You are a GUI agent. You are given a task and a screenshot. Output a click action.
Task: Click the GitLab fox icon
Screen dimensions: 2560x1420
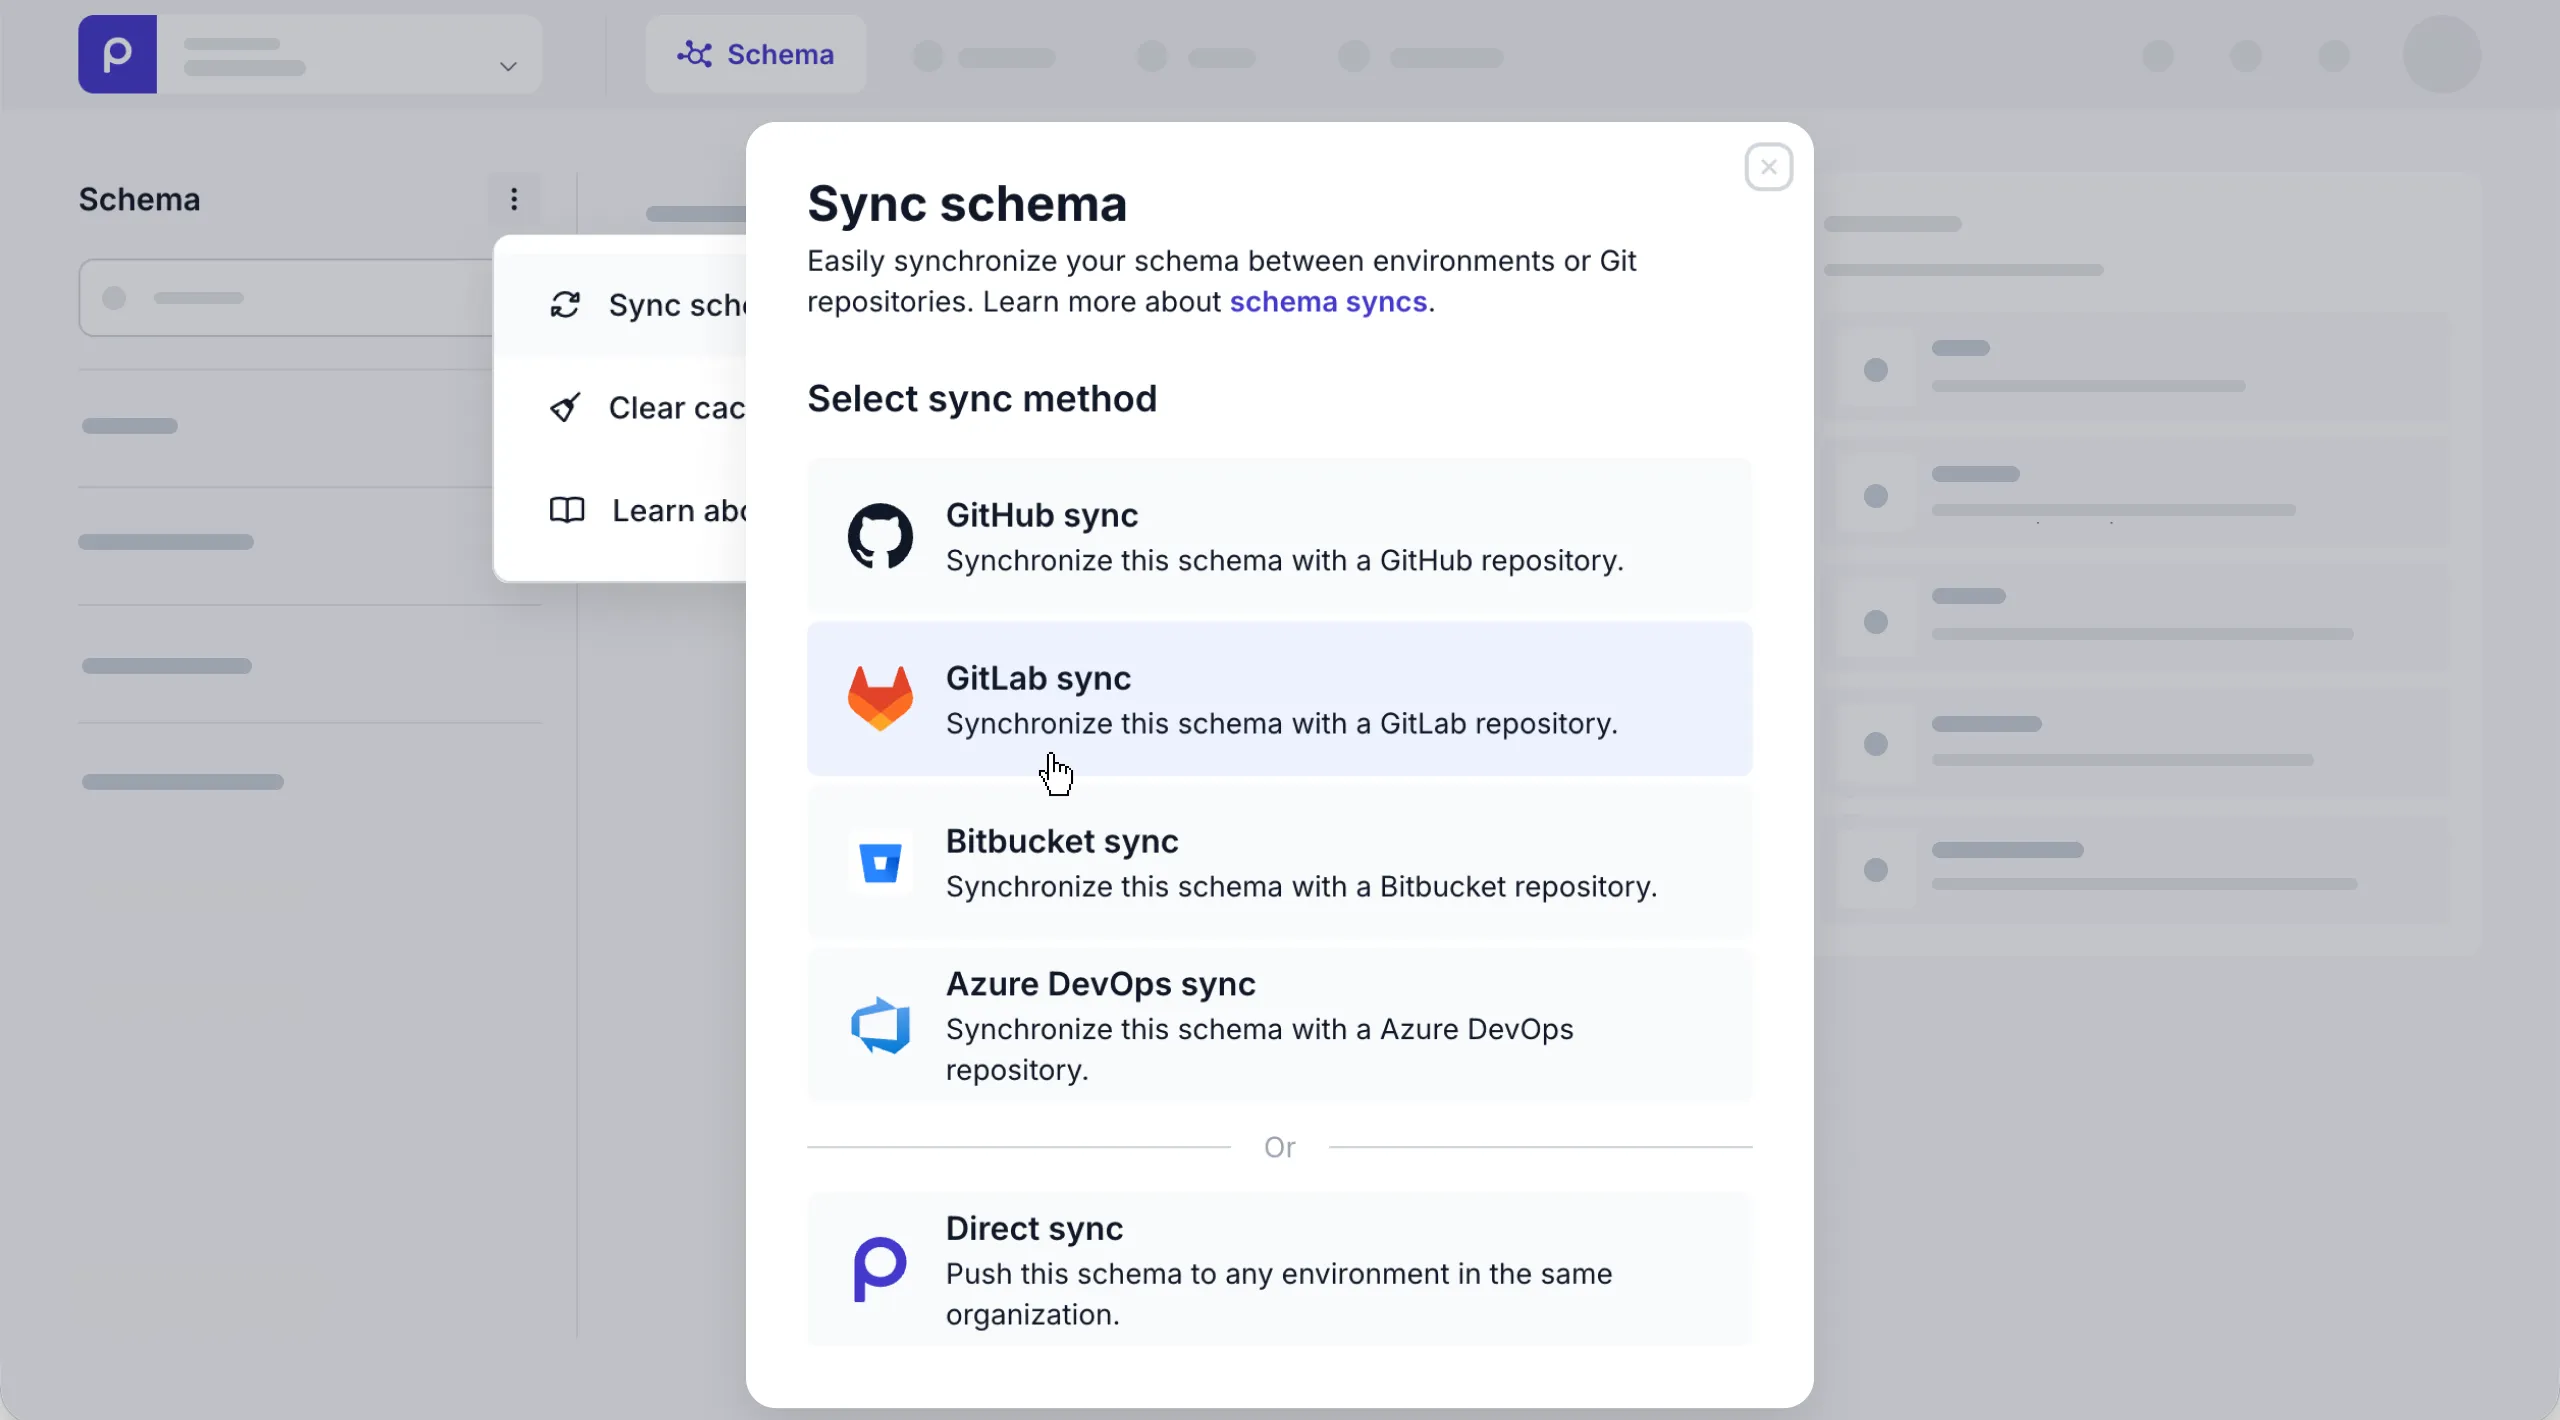click(x=878, y=698)
